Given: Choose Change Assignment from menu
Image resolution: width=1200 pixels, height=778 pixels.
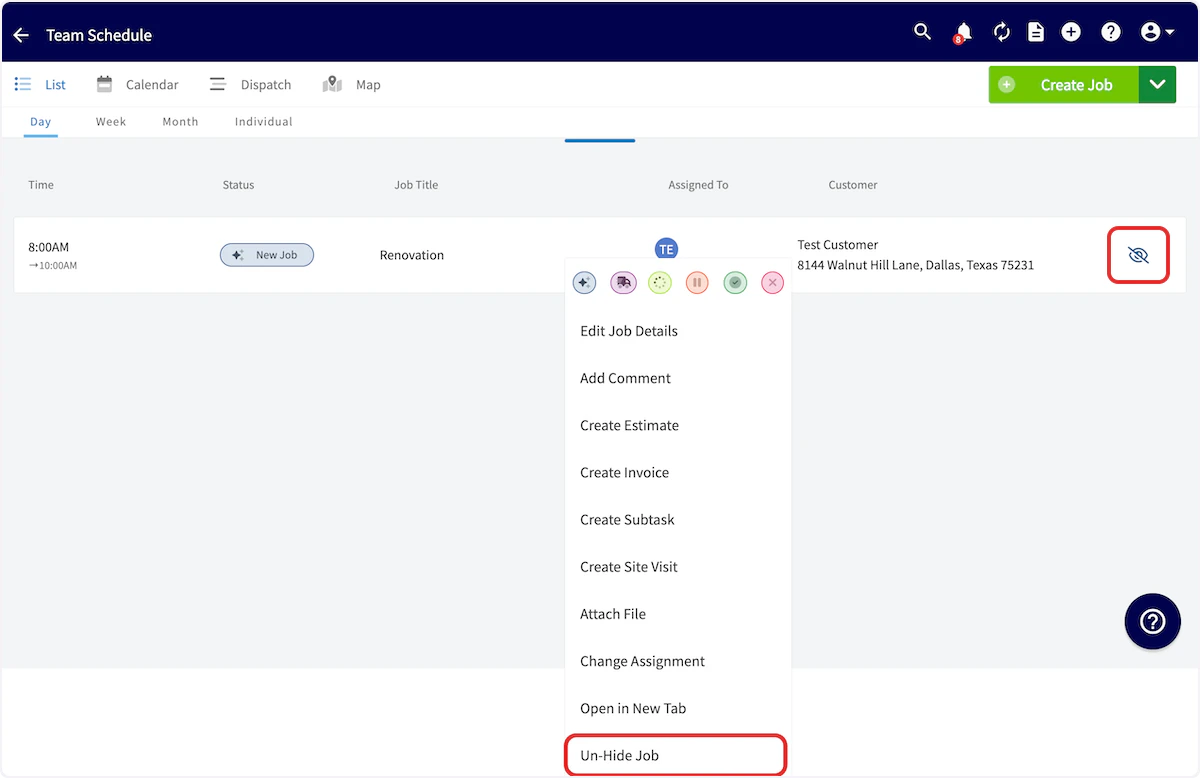Looking at the screenshot, I should coord(678,661).
